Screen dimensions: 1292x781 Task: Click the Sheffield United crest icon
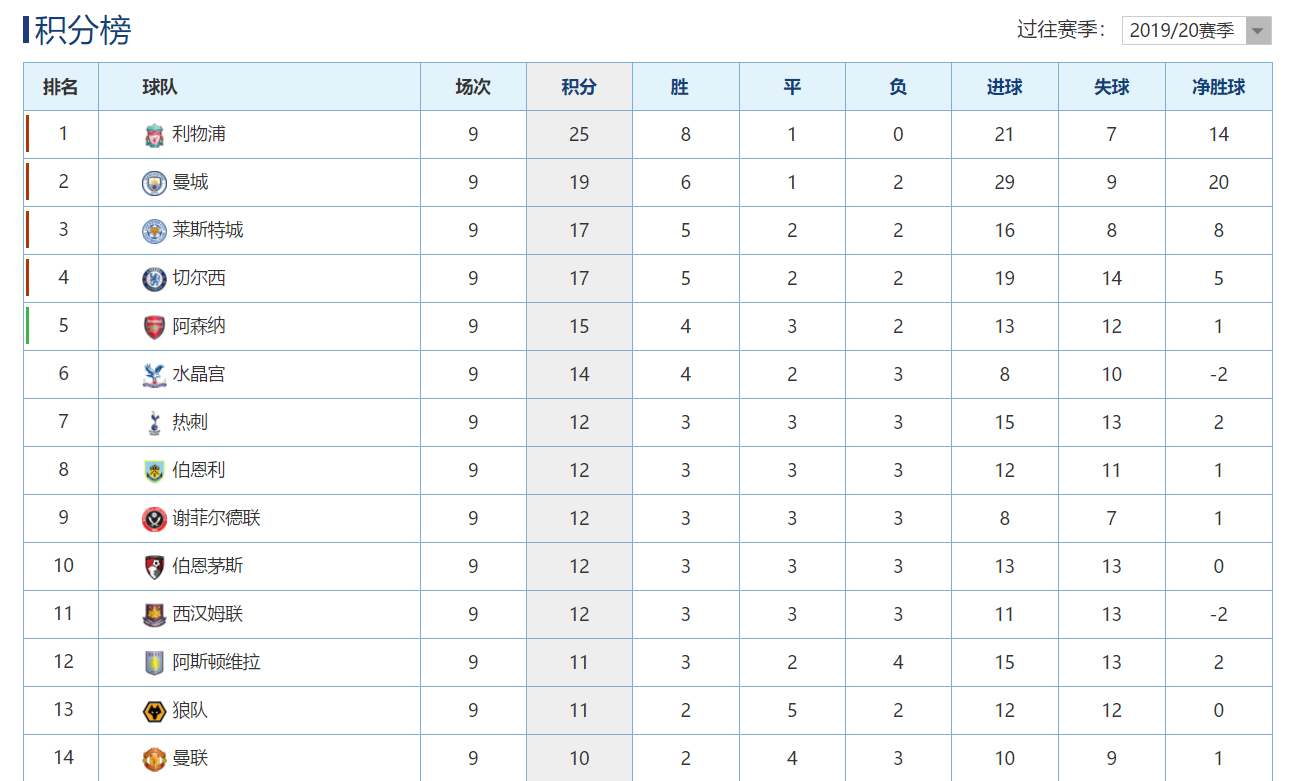click(154, 519)
